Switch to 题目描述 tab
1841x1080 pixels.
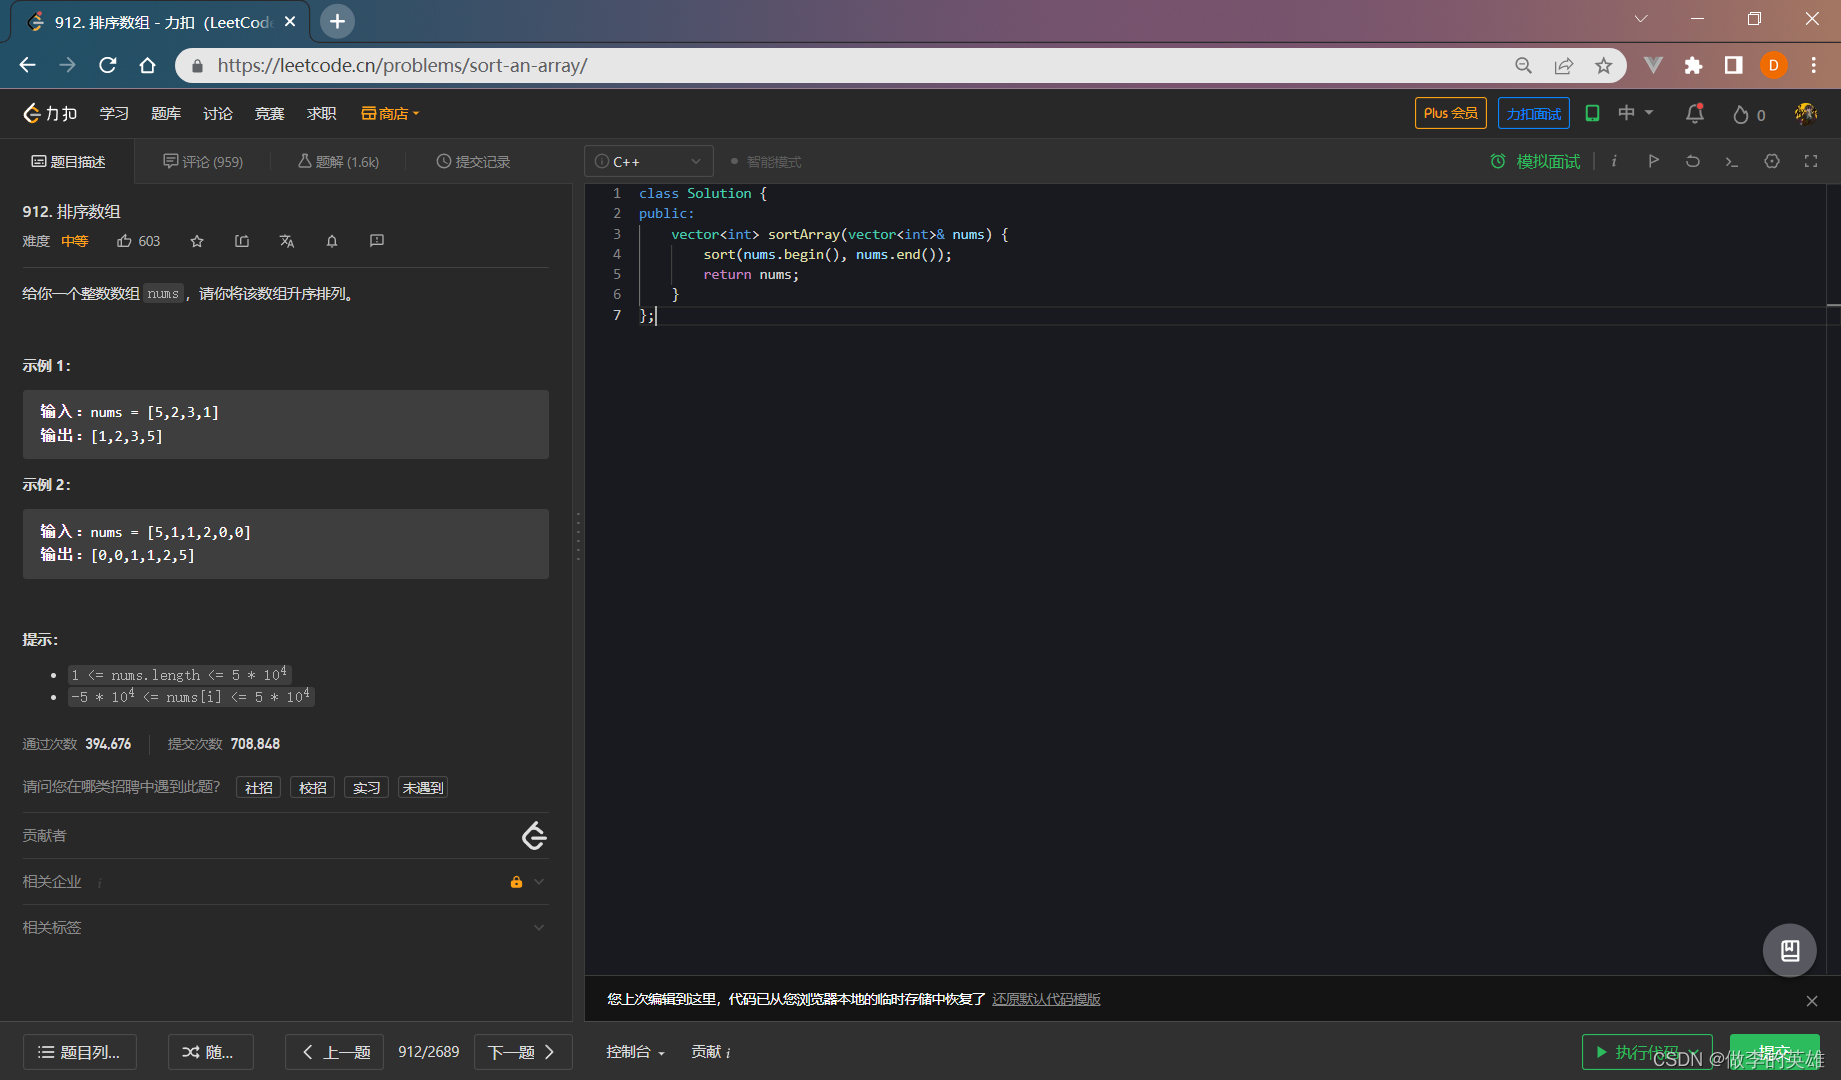pyautogui.click(x=69, y=161)
